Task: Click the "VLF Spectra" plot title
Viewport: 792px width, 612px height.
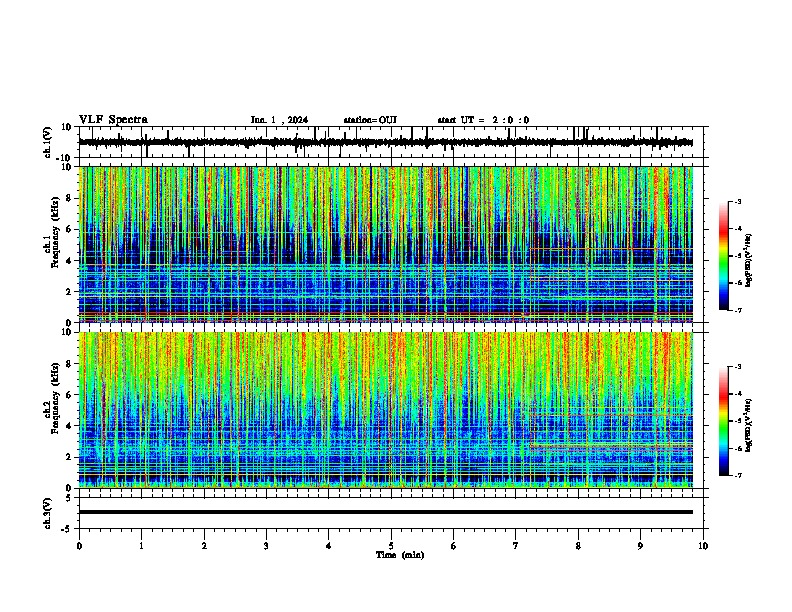Action: click(113, 120)
